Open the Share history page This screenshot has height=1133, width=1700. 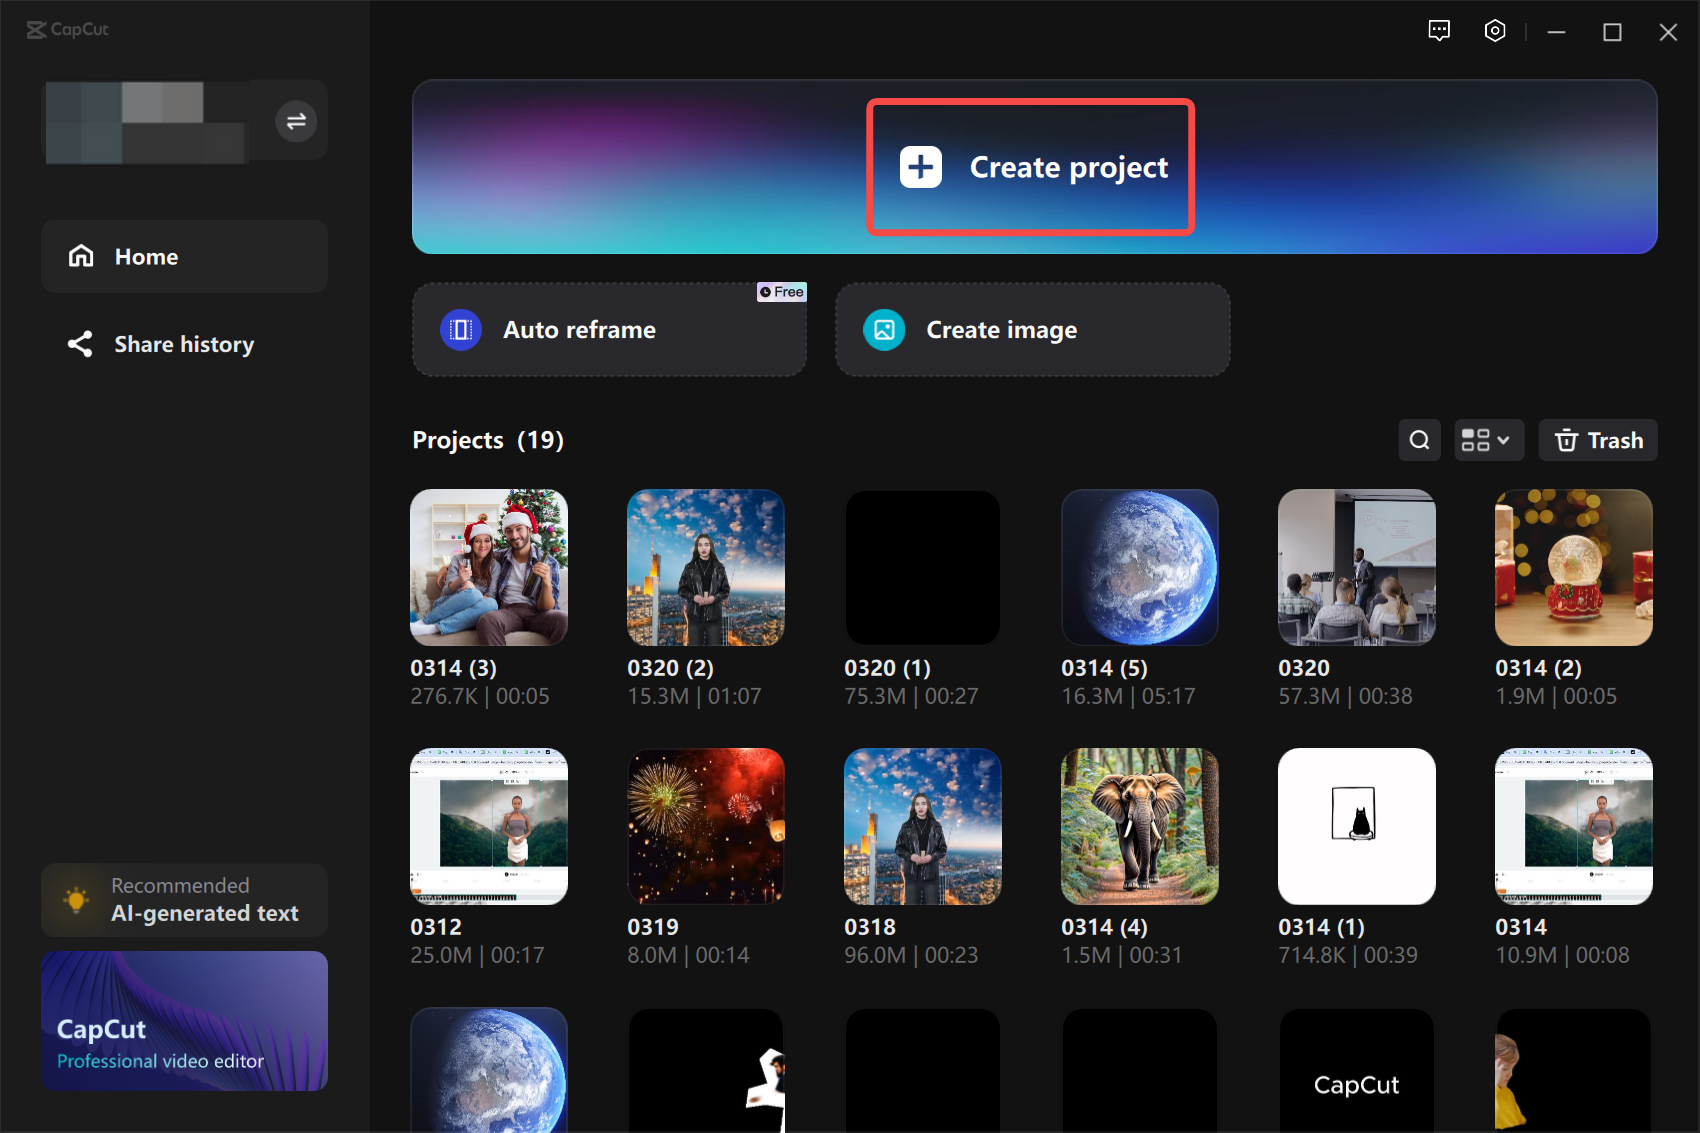click(184, 344)
